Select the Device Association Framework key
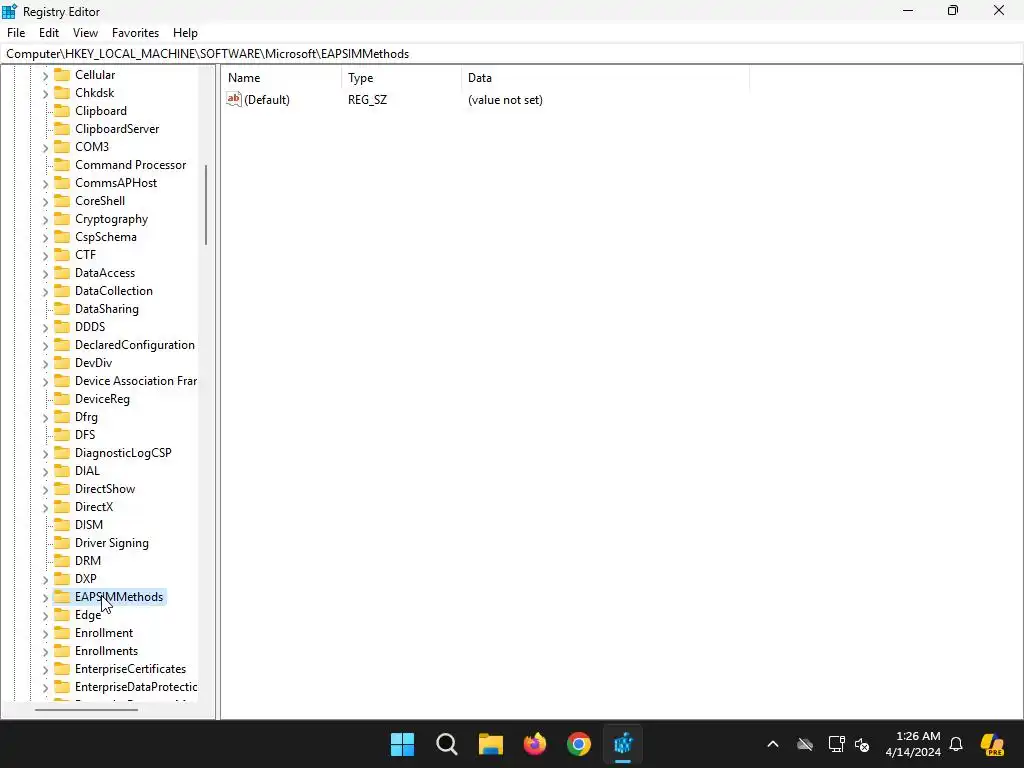This screenshot has width=1024, height=768. [x=136, y=381]
